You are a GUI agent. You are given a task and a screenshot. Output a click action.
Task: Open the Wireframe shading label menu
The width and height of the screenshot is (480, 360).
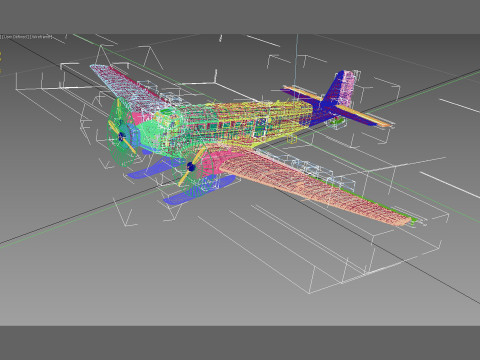tap(42, 37)
